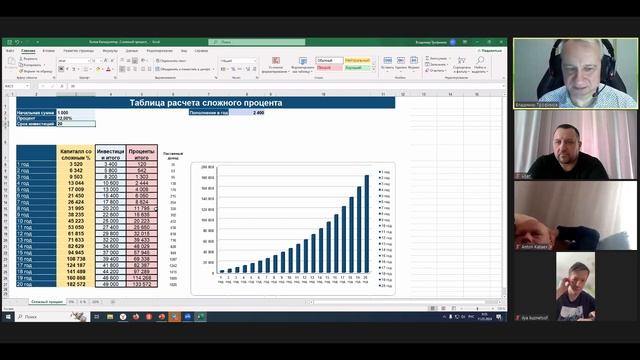Click Format as Table icon
The height and width of the screenshot is (360, 640).
tap(302, 61)
